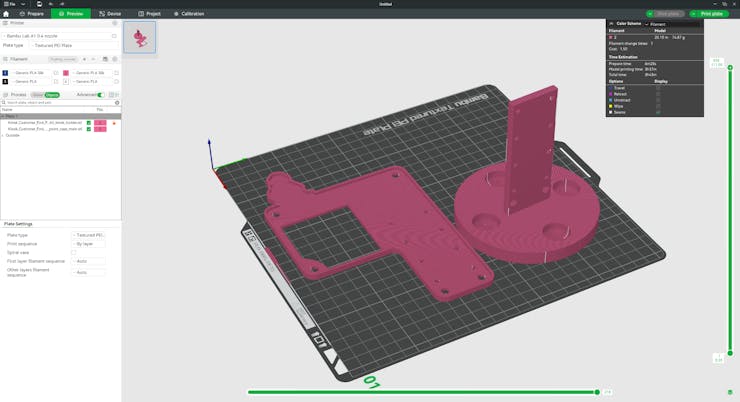Toggle the Seams display checkbox
740x402 pixels.
pos(657,112)
